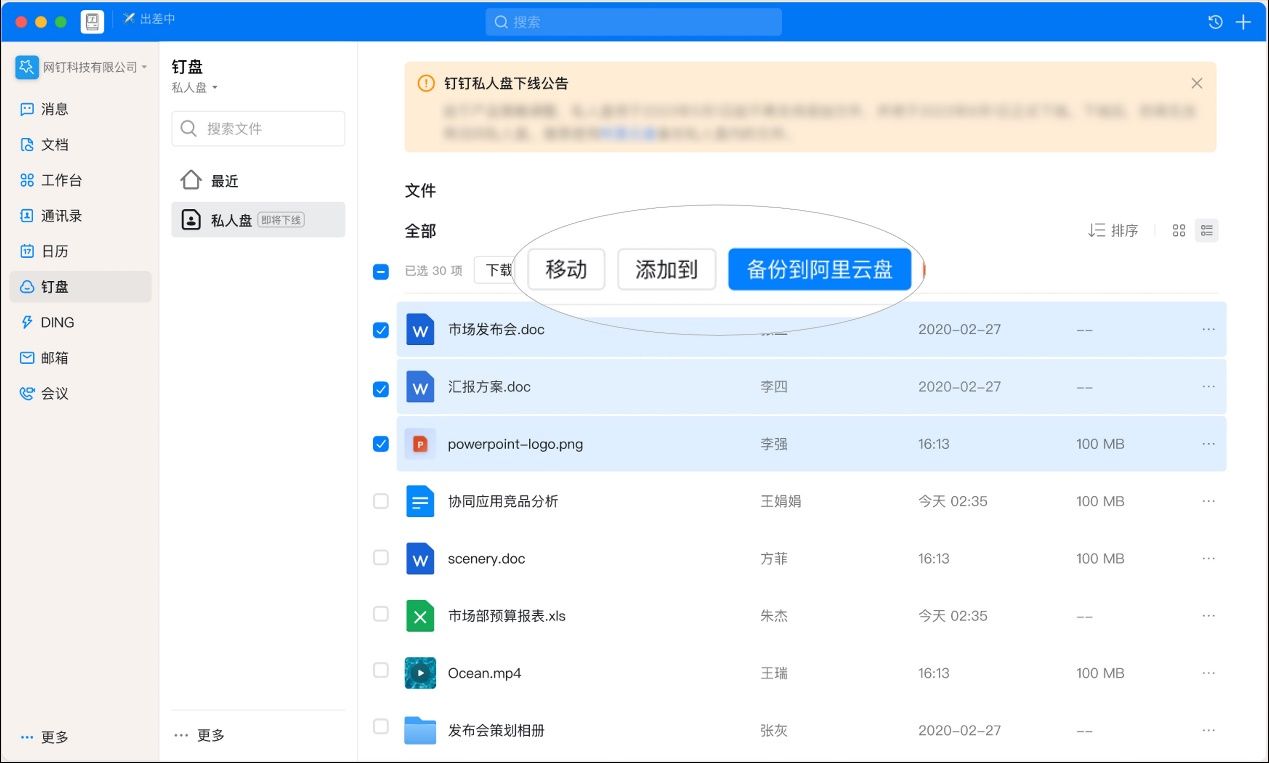Click the Ocean.mp4 video thumbnail
This screenshot has width=1269, height=763.
[x=420, y=673]
